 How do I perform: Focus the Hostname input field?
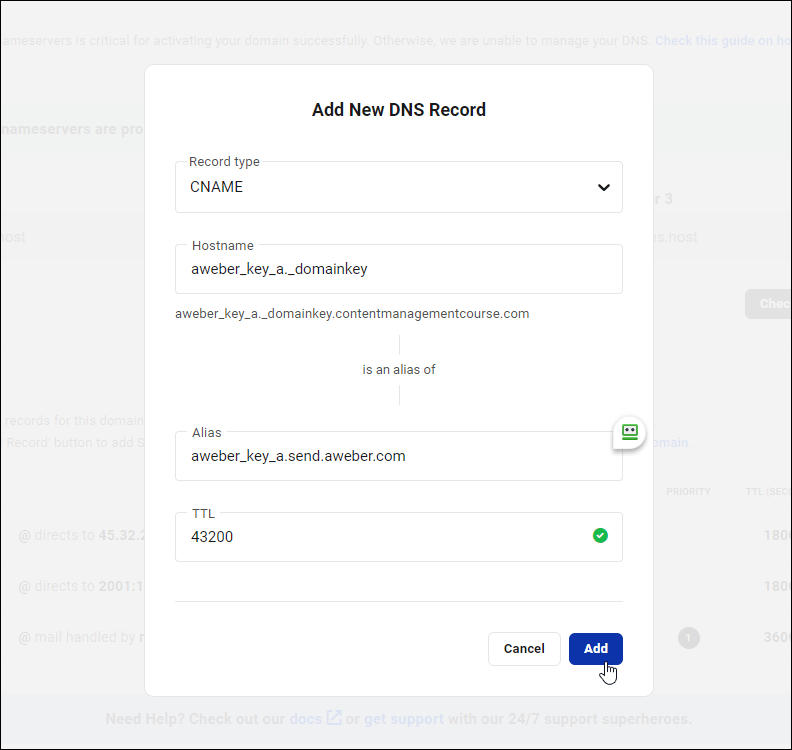pos(399,269)
